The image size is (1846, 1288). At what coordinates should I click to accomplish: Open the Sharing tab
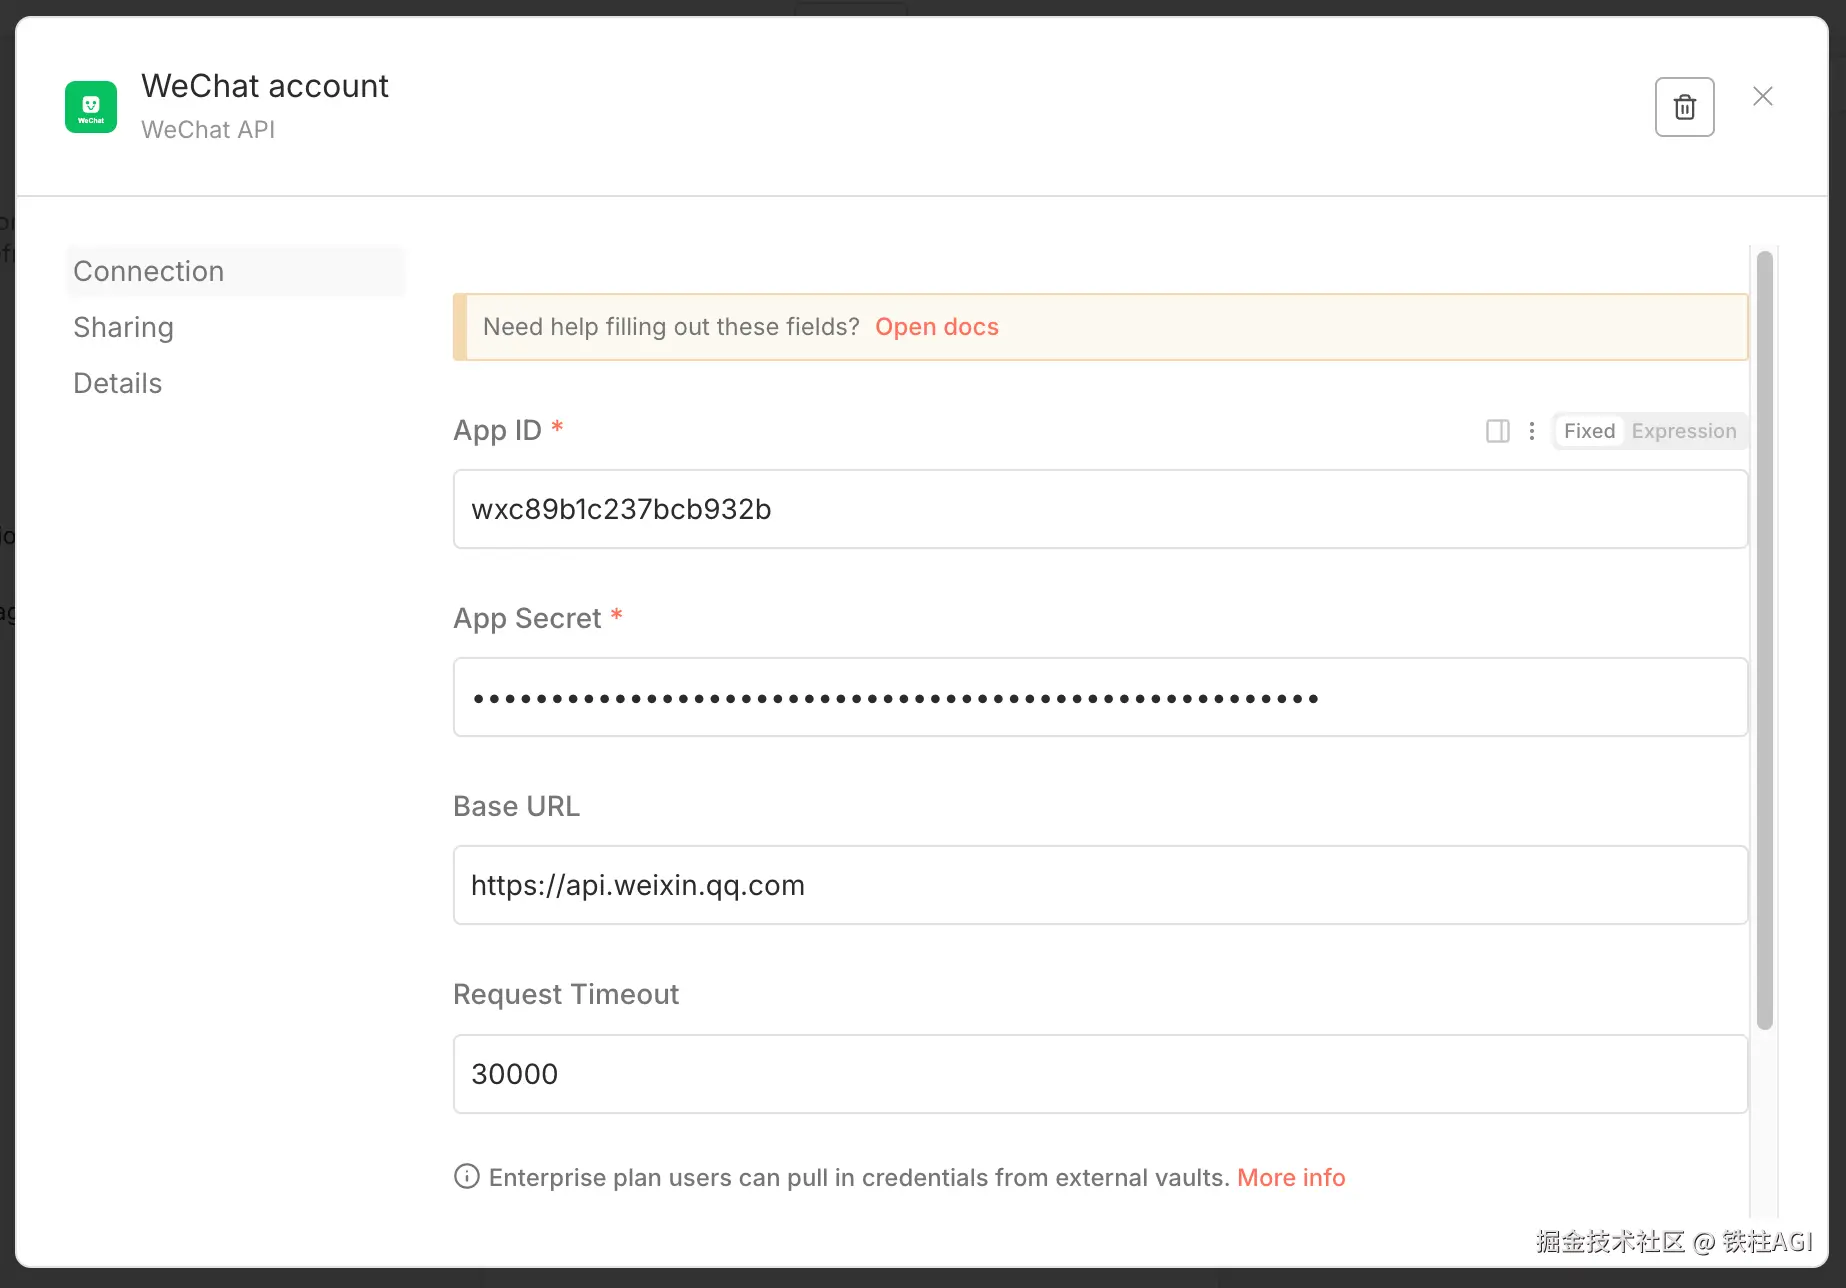coord(123,327)
